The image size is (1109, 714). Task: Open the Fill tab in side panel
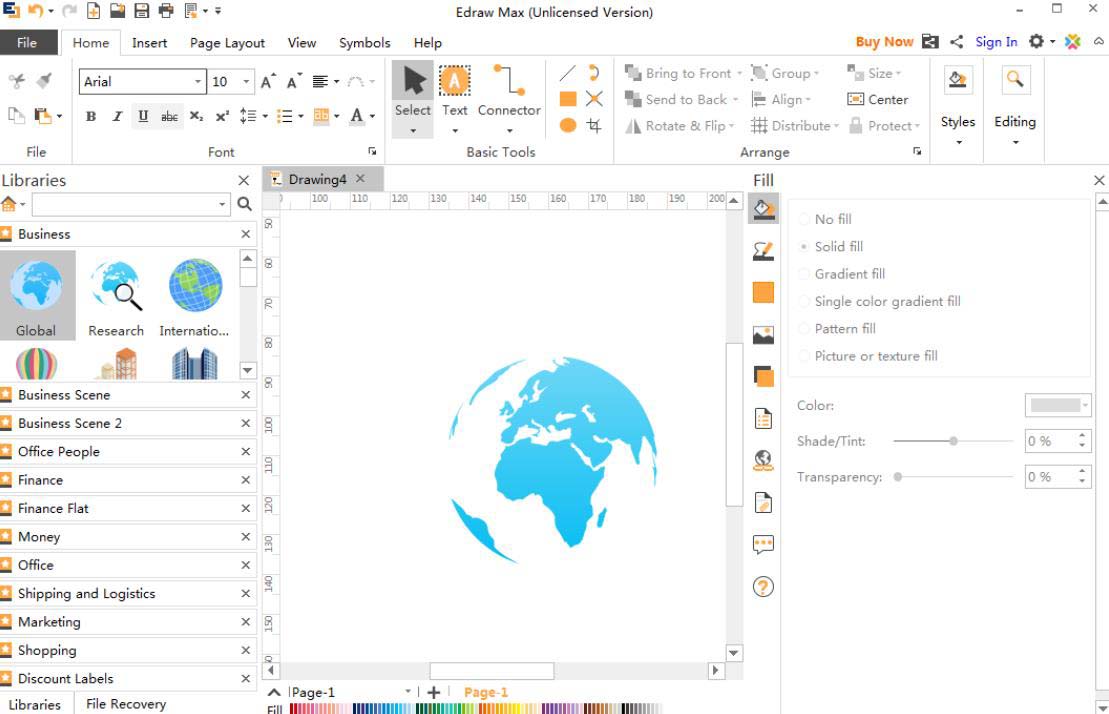pos(763,209)
